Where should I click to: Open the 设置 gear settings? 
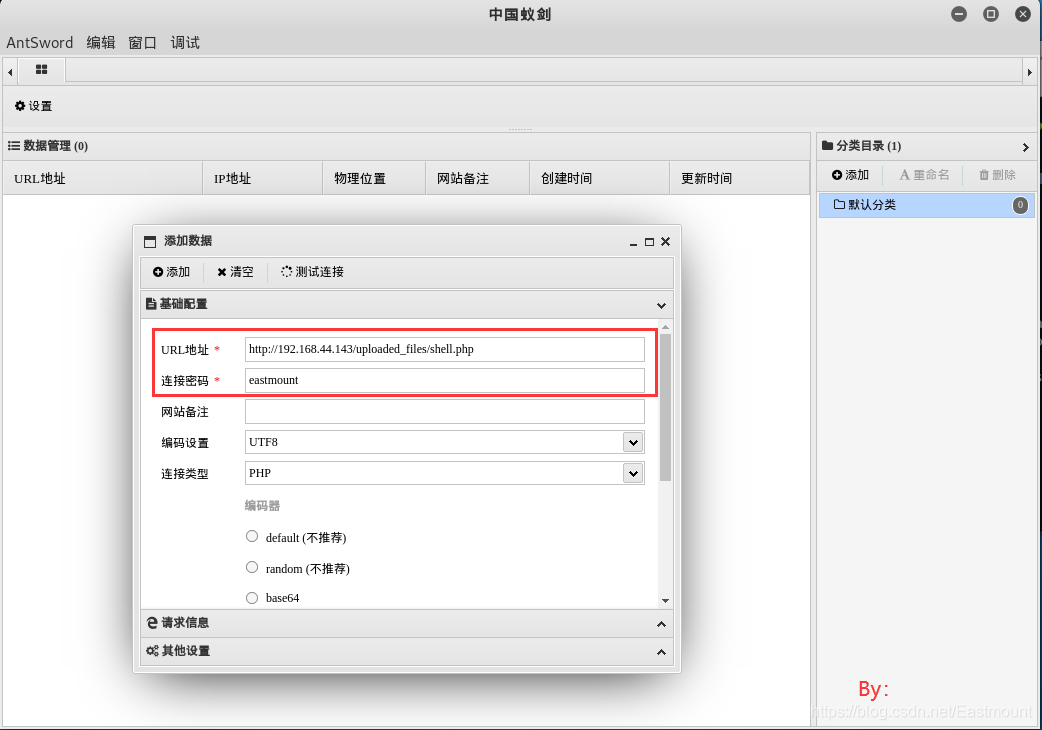tap(33, 106)
